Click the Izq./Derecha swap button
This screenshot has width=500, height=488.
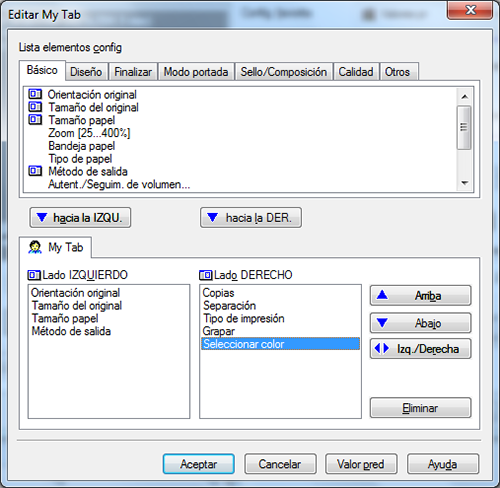(420, 349)
